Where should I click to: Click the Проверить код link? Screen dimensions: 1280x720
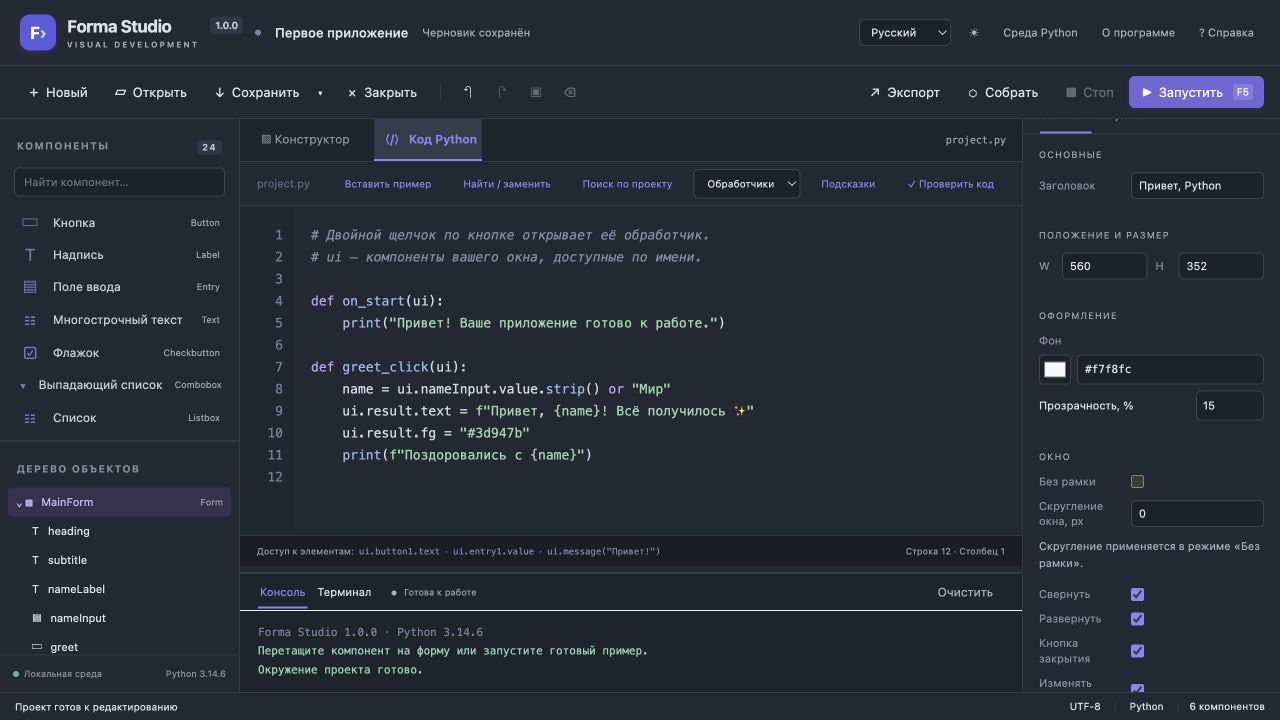pos(950,184)
